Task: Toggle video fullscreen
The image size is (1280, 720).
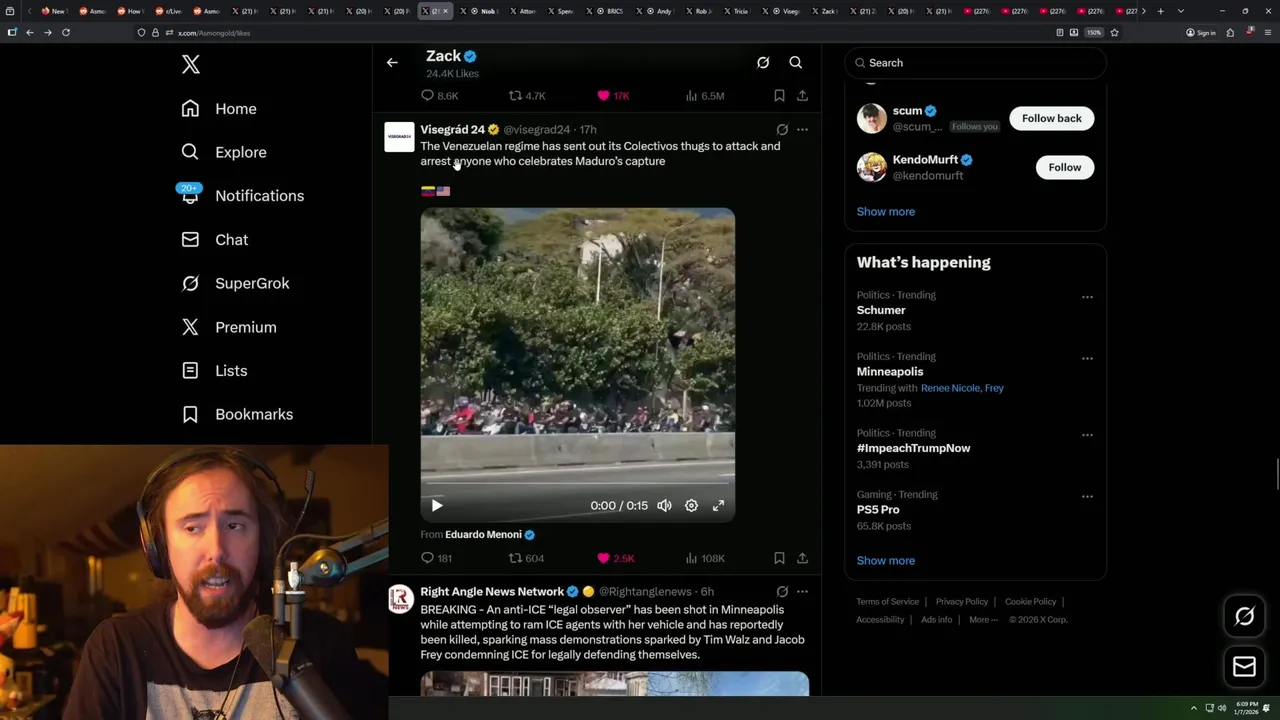Action: click(718, 506)
